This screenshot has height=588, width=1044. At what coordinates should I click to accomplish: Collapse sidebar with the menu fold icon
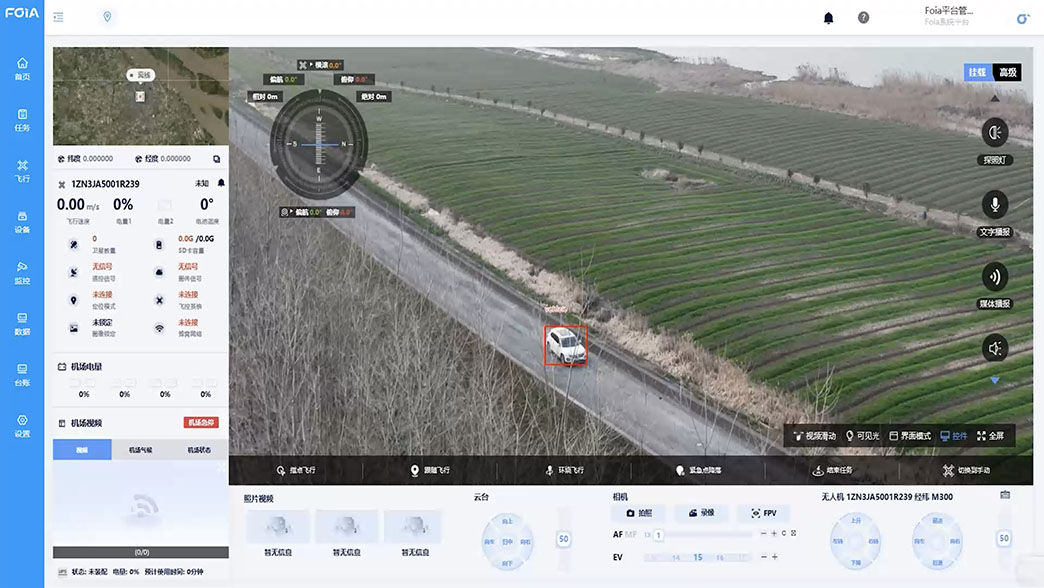59,17
